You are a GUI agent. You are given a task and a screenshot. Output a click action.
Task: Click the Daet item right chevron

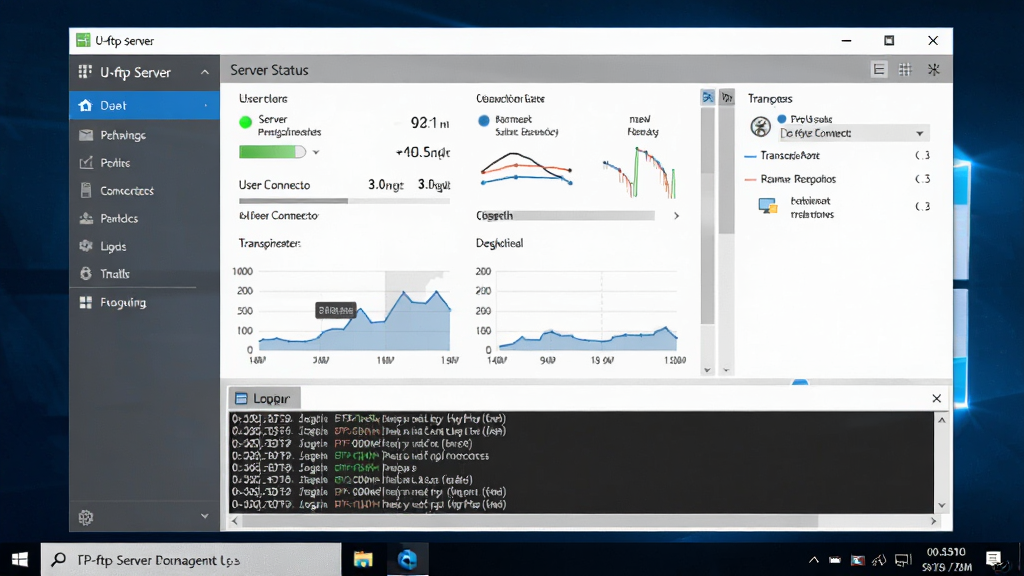(206, 106)
